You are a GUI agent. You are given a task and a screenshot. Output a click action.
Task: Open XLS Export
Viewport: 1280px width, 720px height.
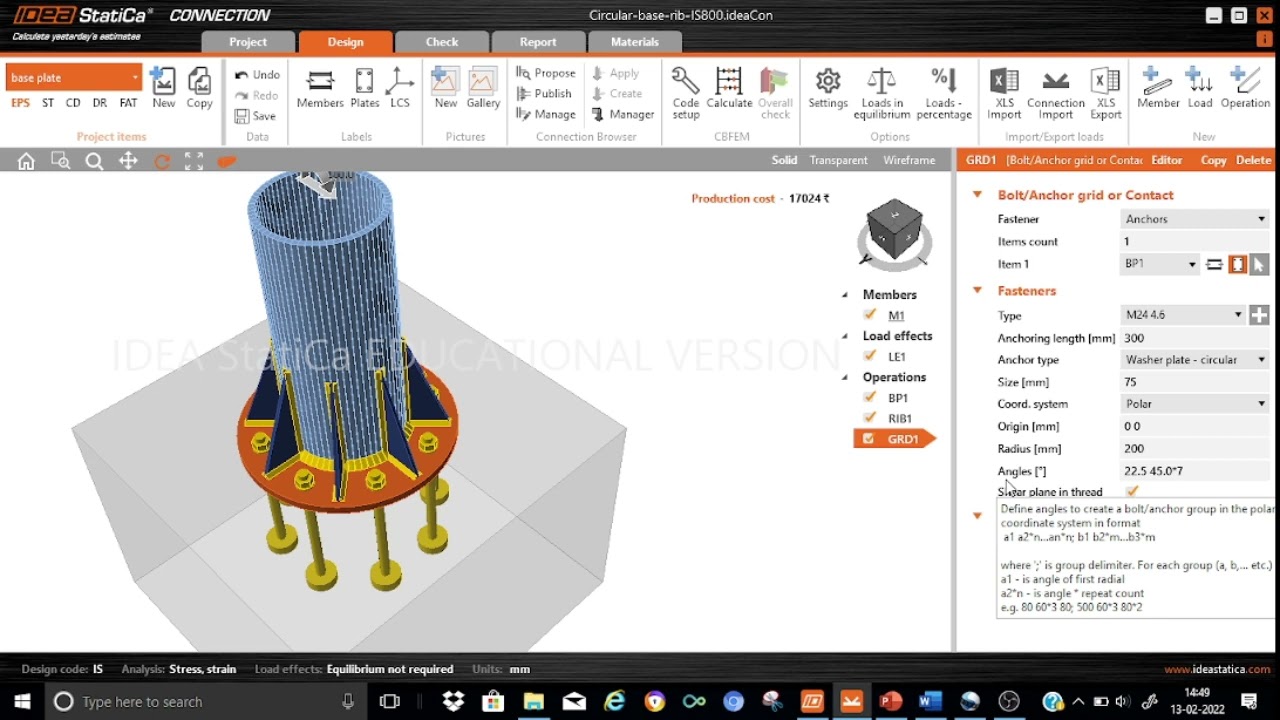click(x=1105, y=93)
